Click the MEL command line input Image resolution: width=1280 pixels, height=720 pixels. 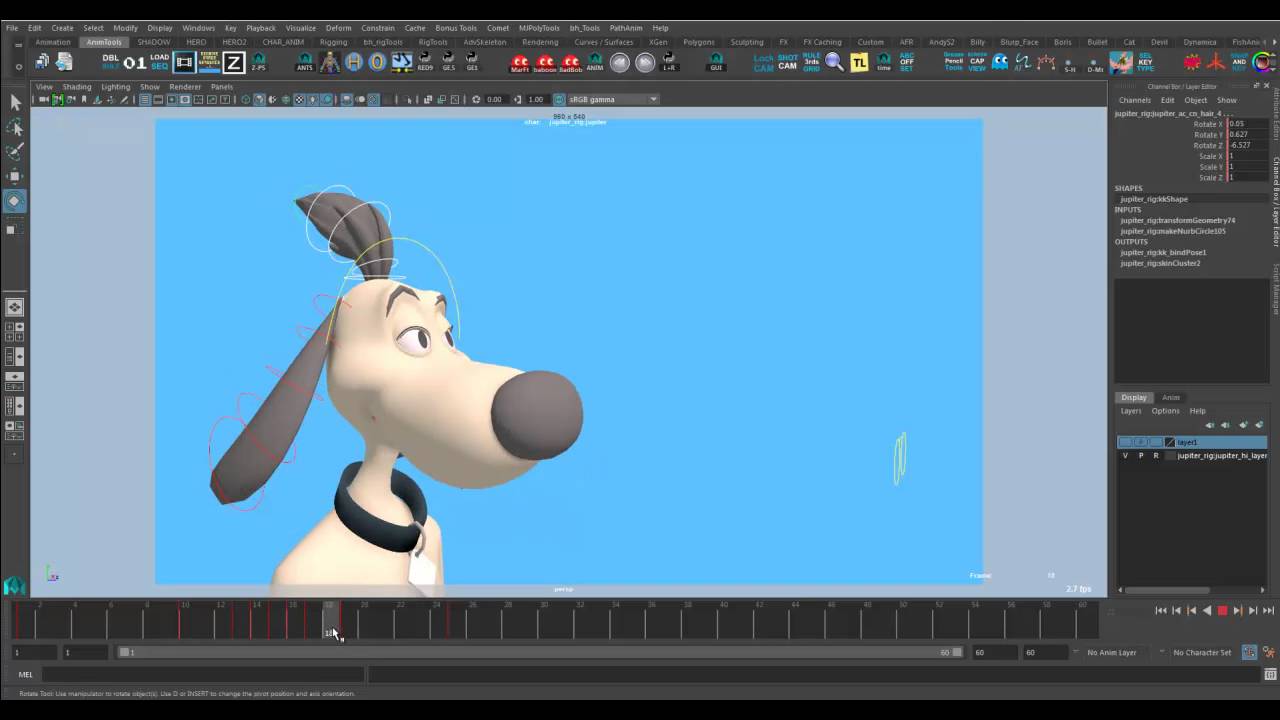point(204,675)
